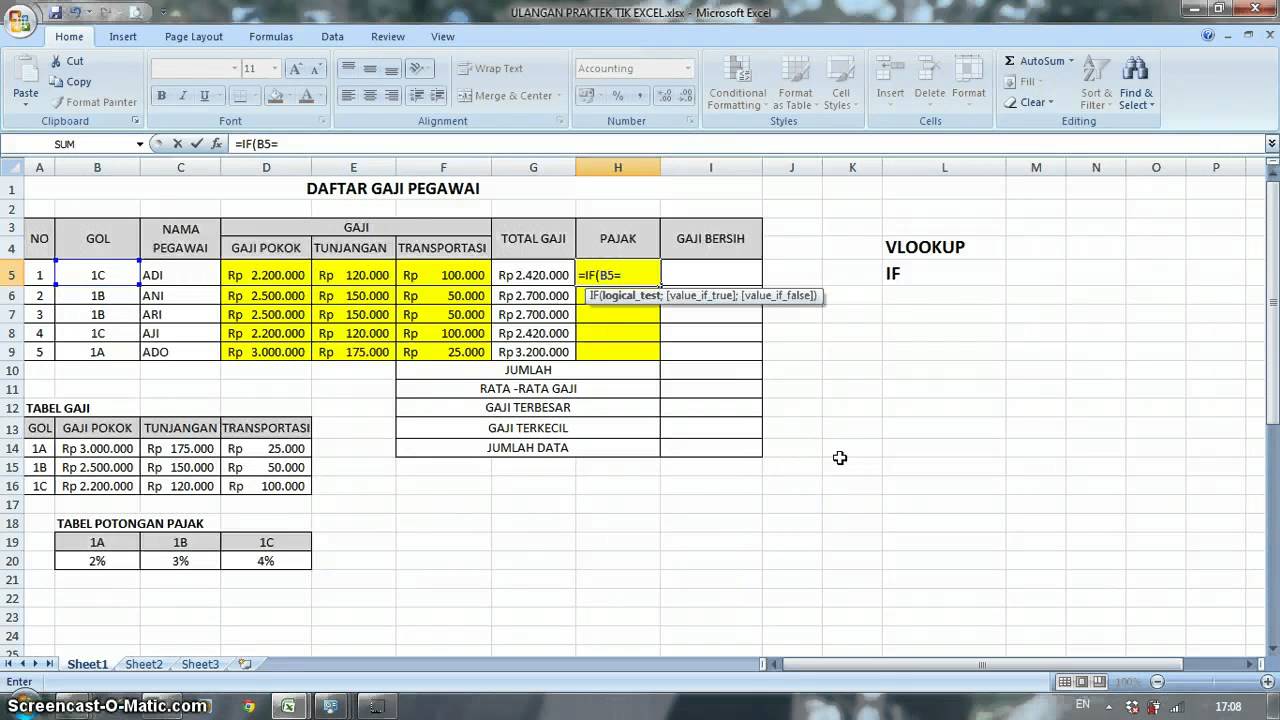
Task: Click the Percent Style icon
Action: click(618, 96)
